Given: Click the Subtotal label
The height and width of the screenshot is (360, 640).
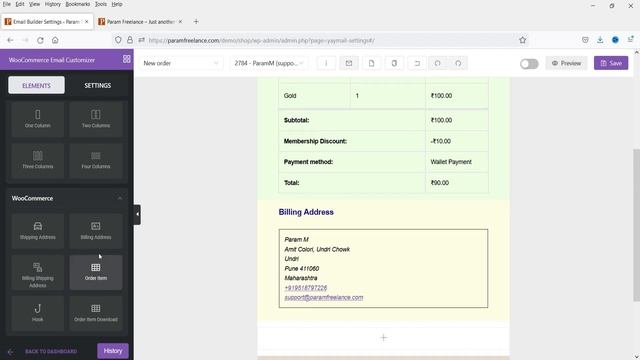Looking at the screenshot, I should click(296, 120).
